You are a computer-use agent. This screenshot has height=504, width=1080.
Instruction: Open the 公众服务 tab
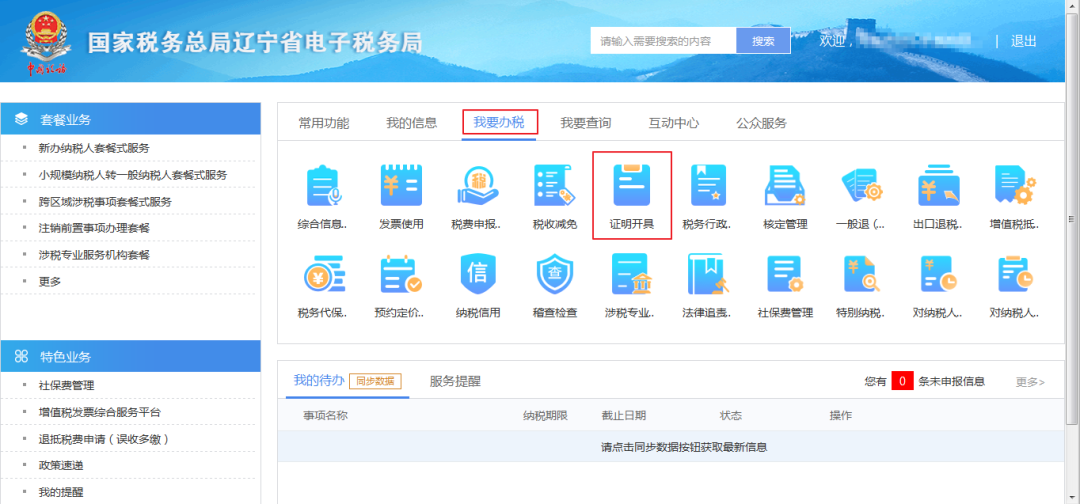[x=761, y=123]
